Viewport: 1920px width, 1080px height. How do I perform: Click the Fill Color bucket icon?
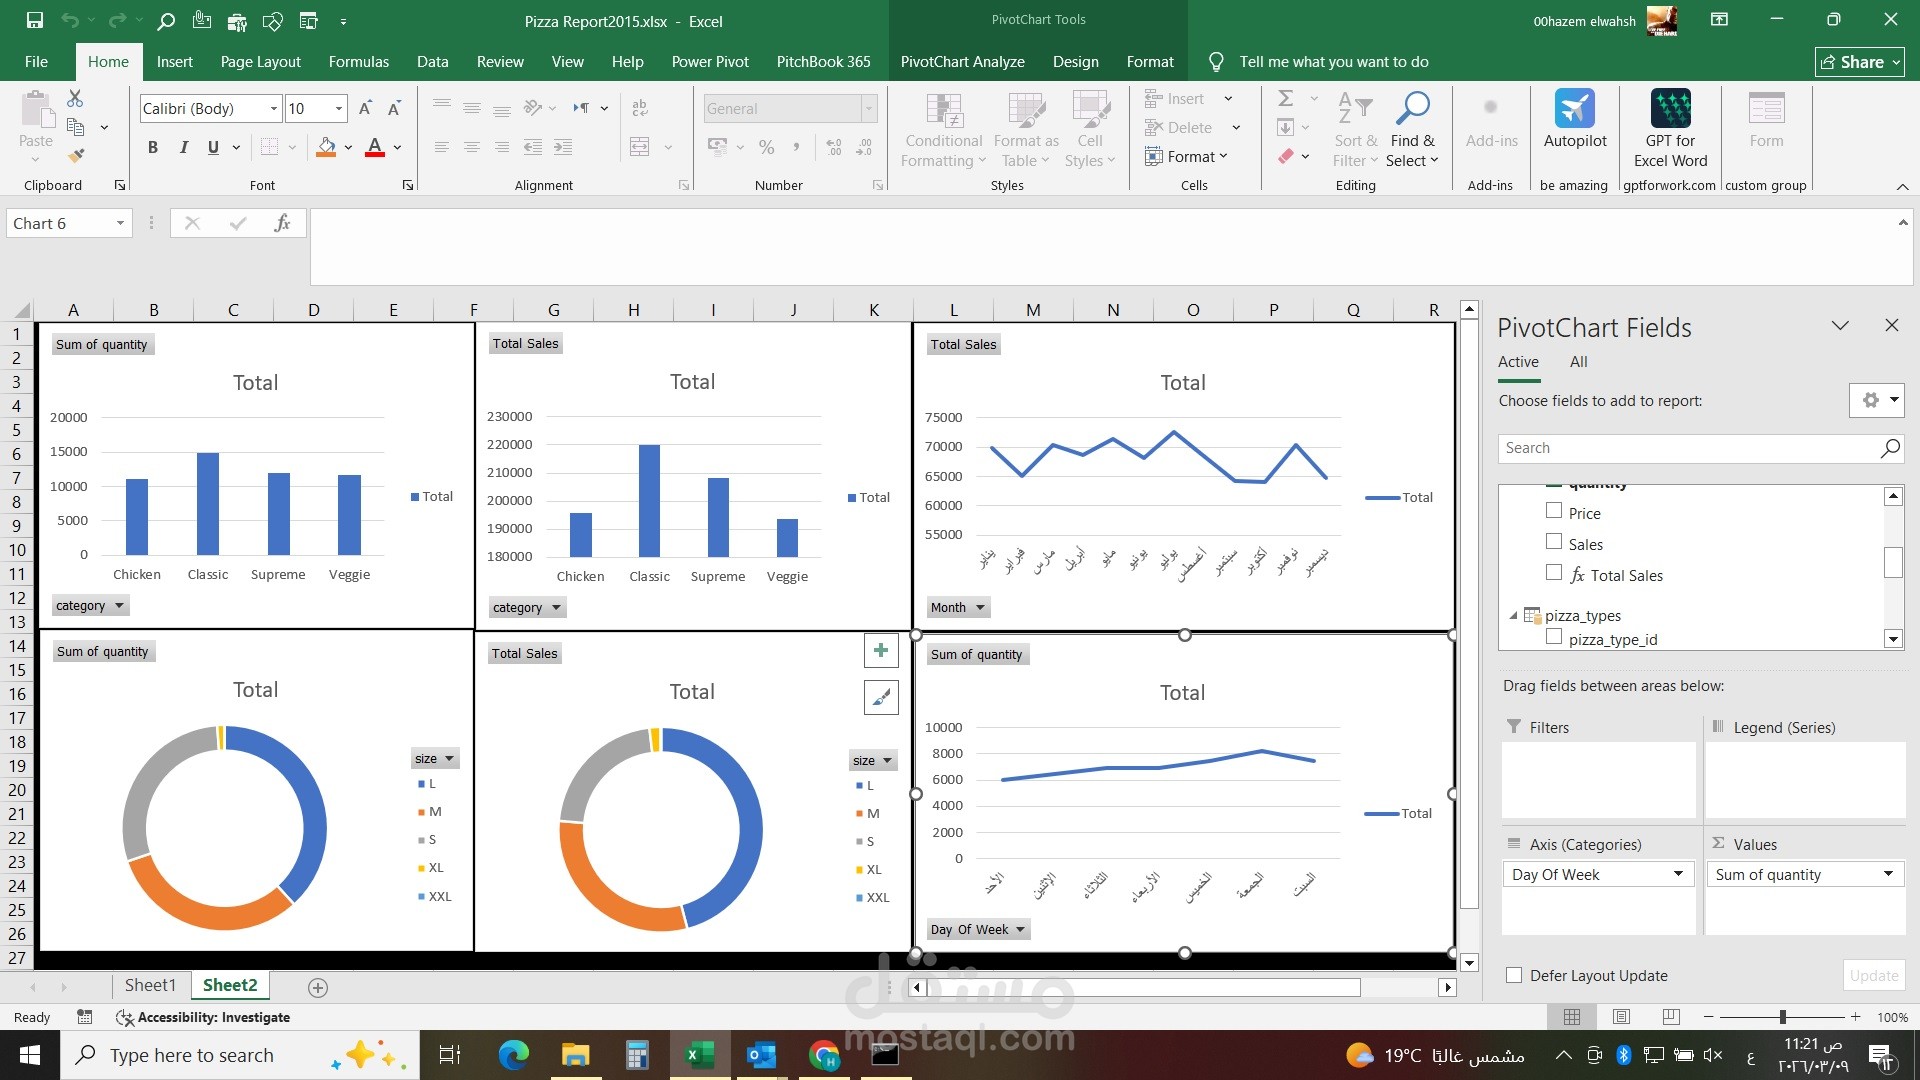pos(326,147)
